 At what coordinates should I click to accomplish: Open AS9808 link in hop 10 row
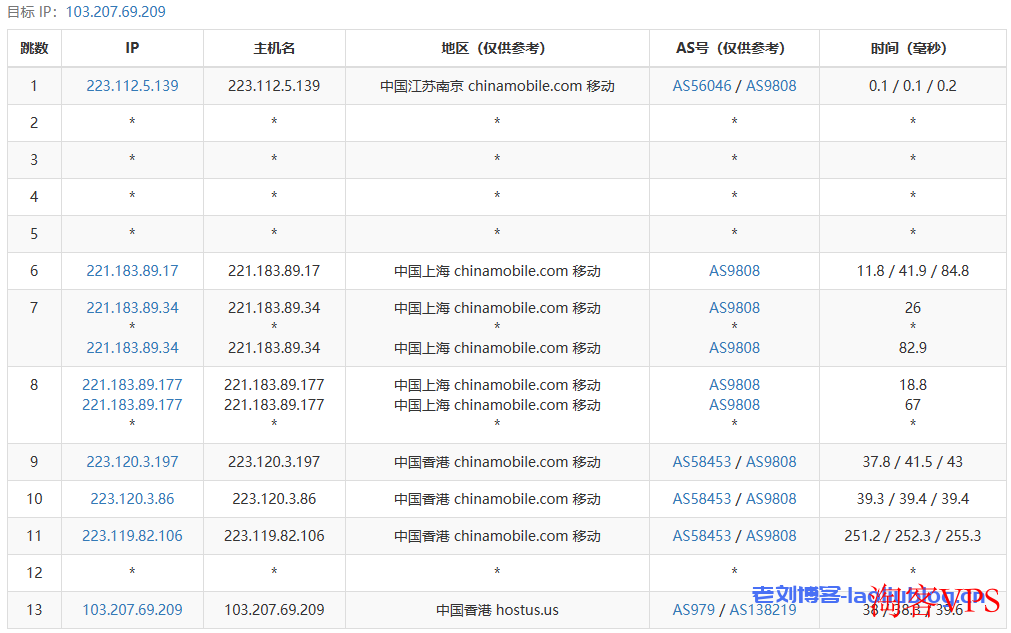pos(771,498)
